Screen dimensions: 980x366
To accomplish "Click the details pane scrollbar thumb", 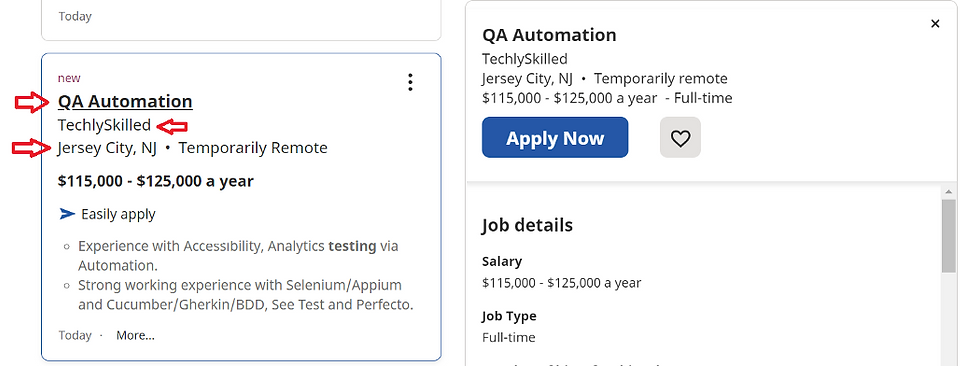I will pyautogui.click(x=949, y=235).
